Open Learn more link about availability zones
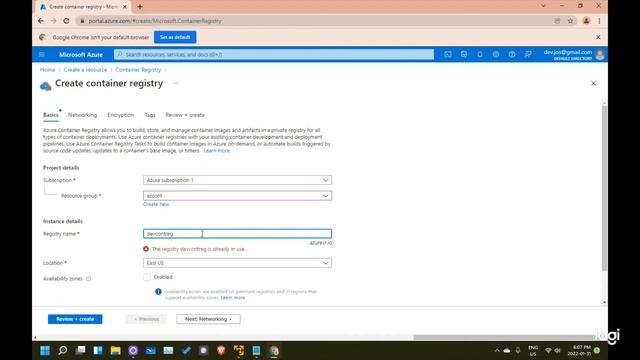640x360 pixels. pyautogui.click(x=233, y=298)
